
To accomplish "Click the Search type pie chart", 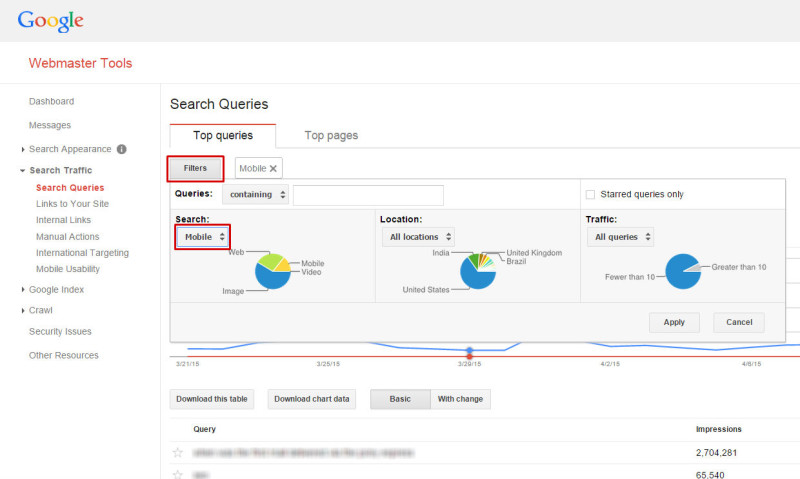I will (x=272, y=271).
